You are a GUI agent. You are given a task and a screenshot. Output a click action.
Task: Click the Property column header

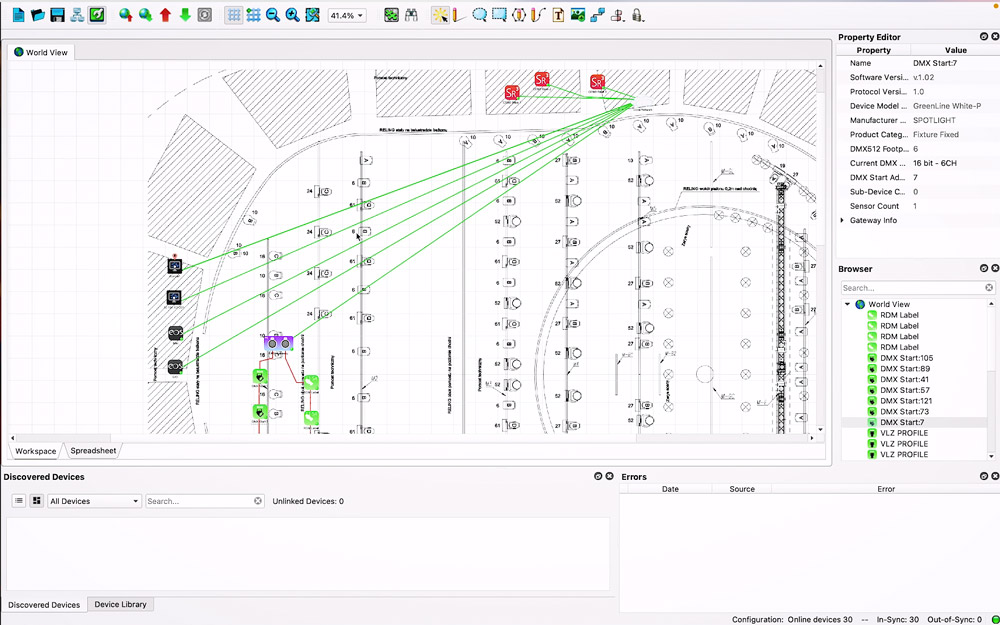point(874,50)
